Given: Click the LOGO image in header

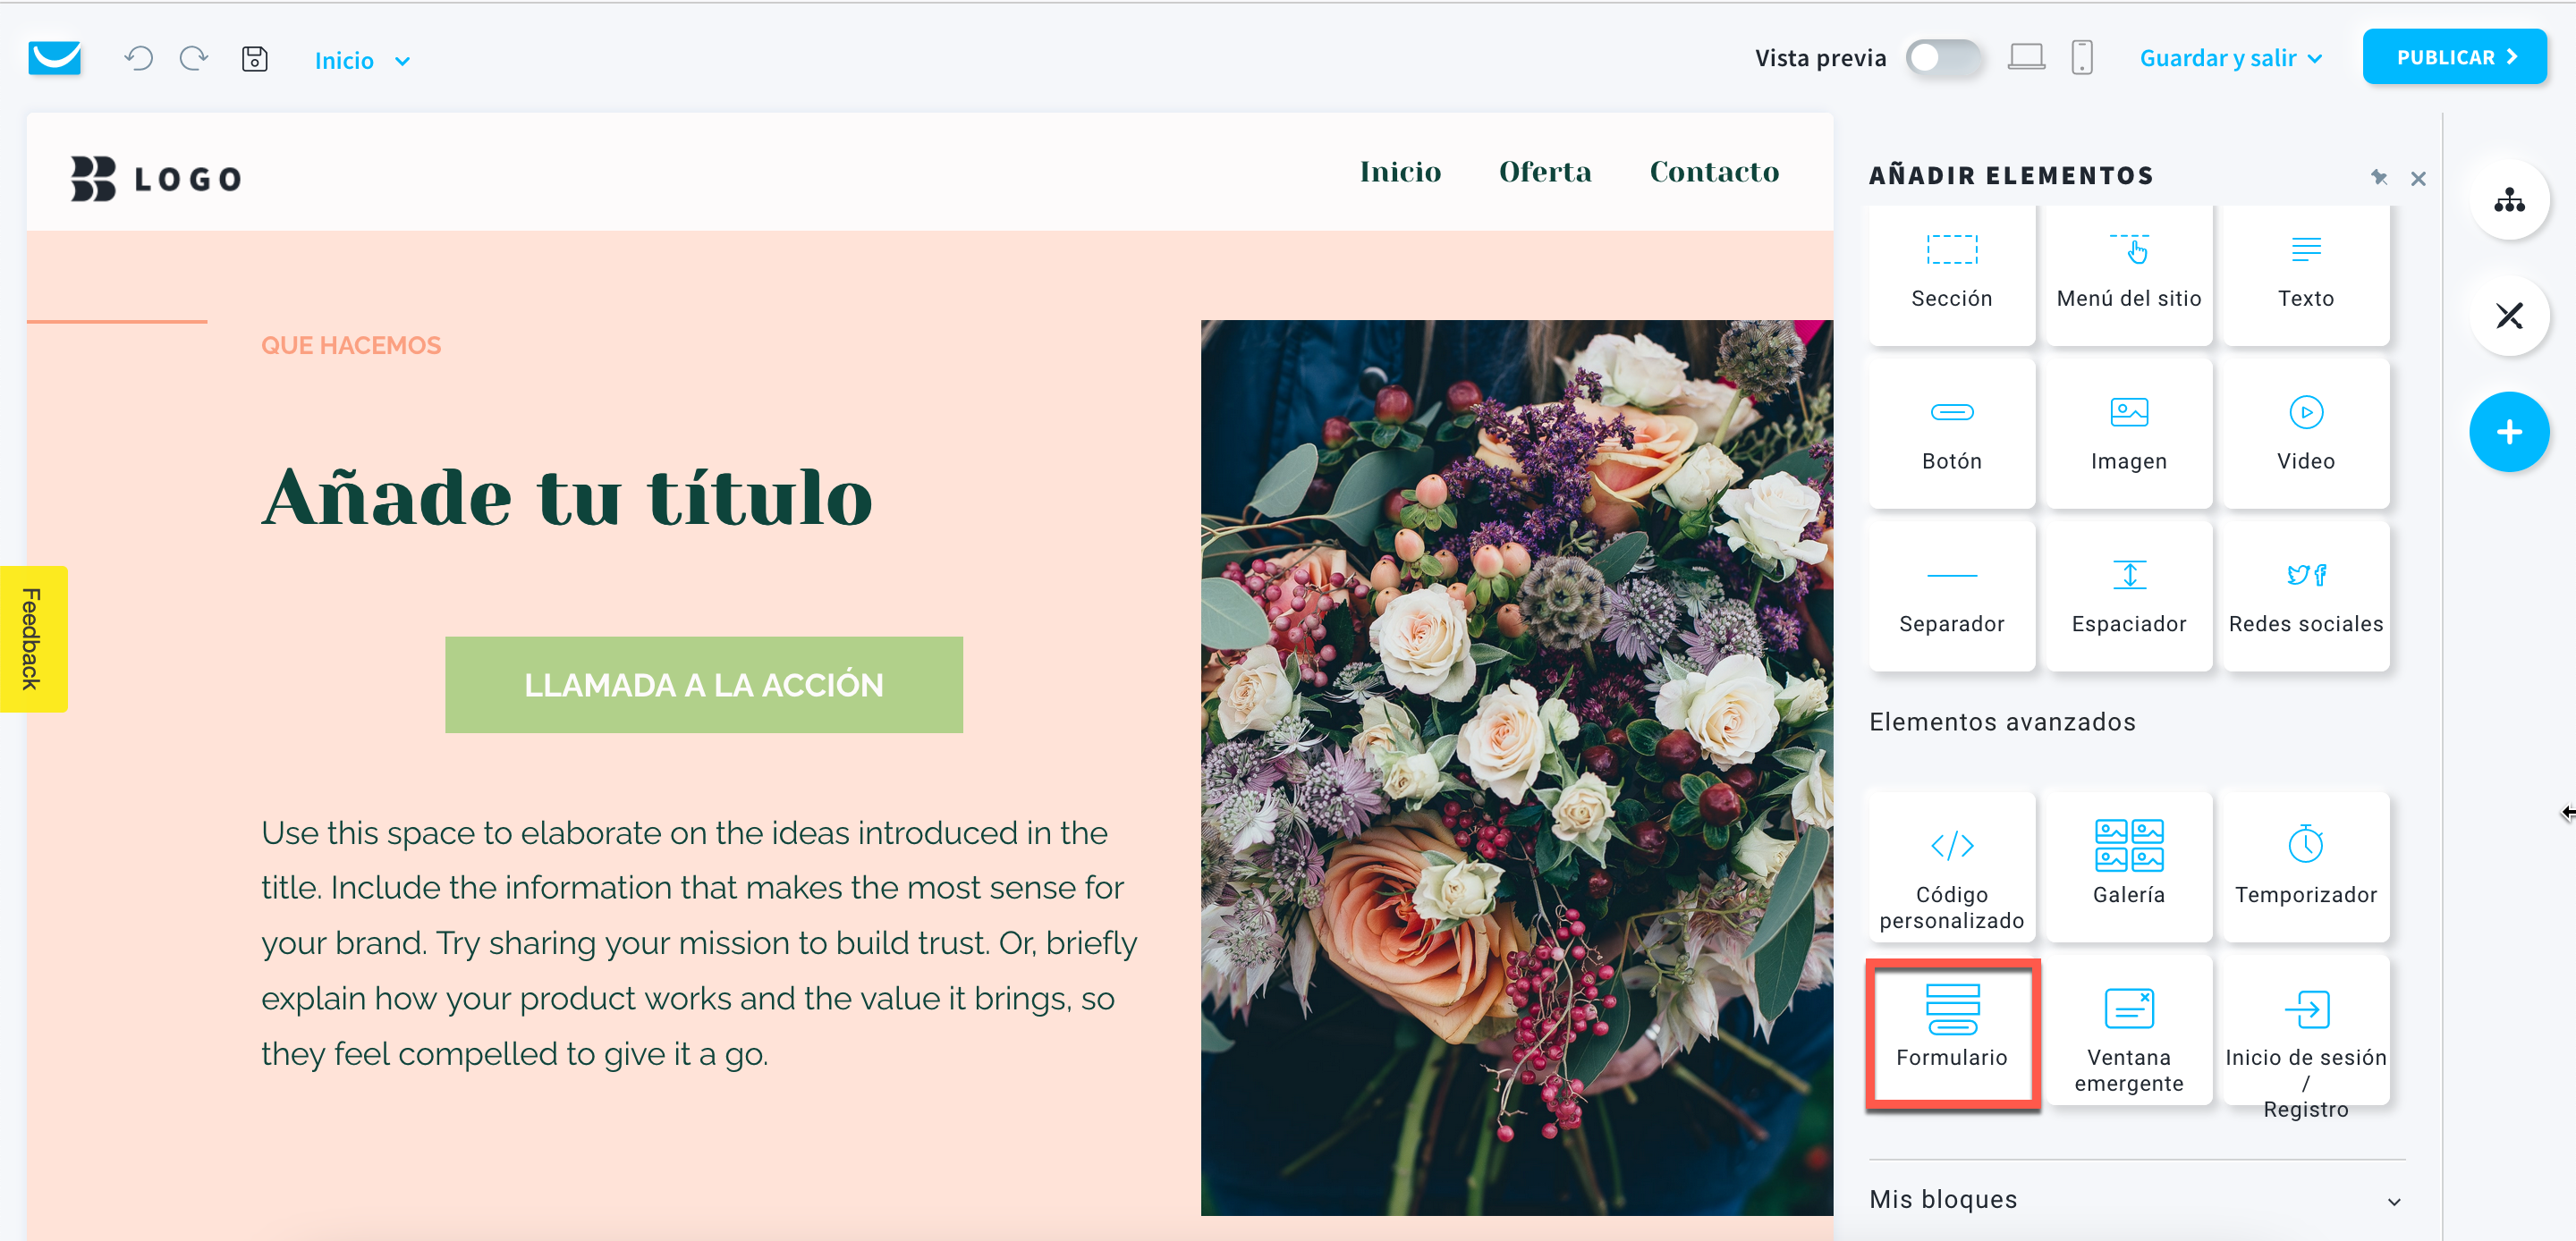Looking at the screenshot, I should point(156,179).
